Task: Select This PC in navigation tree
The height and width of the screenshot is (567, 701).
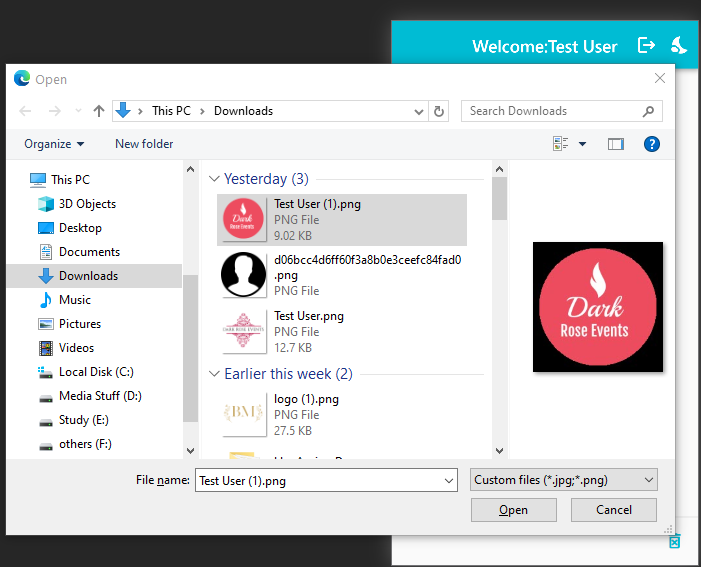Action: pos(70,179)
